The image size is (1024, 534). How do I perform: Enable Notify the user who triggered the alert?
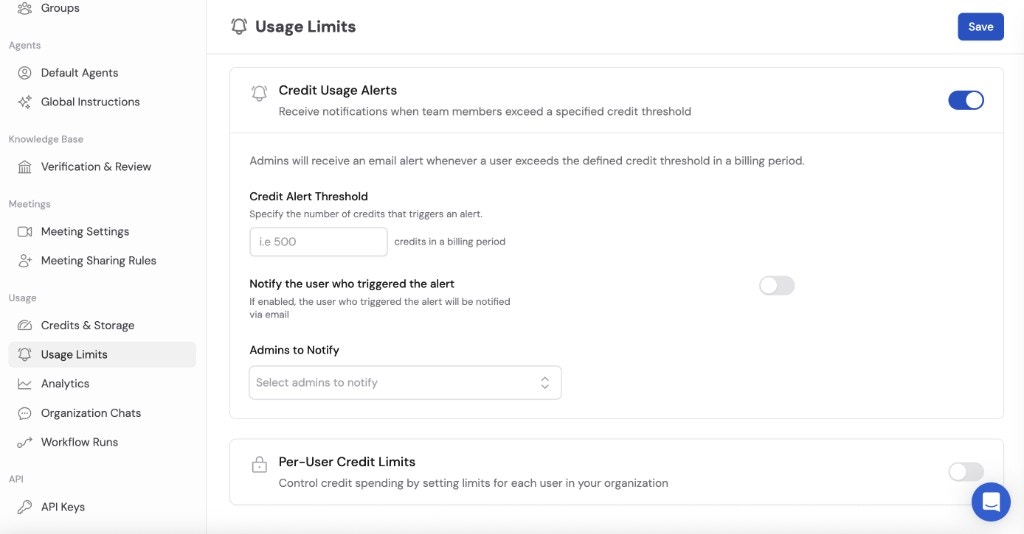pyautogui.click(x=776, y=285)
